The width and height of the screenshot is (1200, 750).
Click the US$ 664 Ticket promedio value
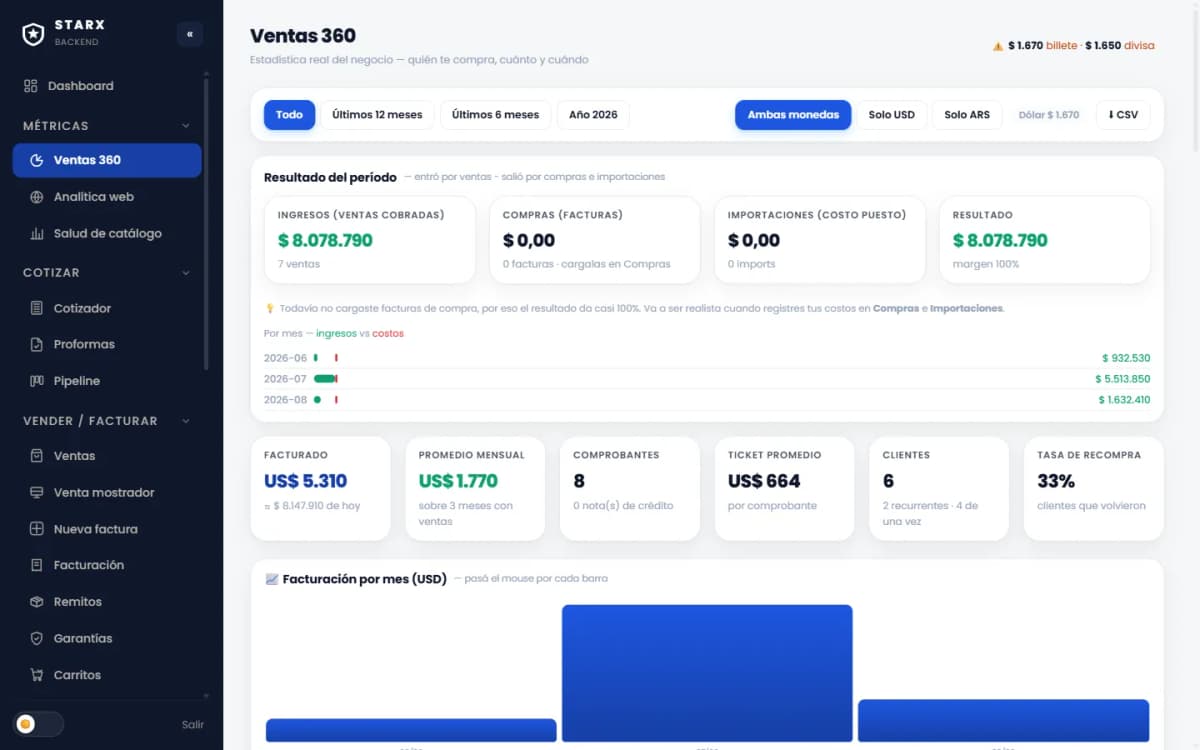(x=765, y=481)
